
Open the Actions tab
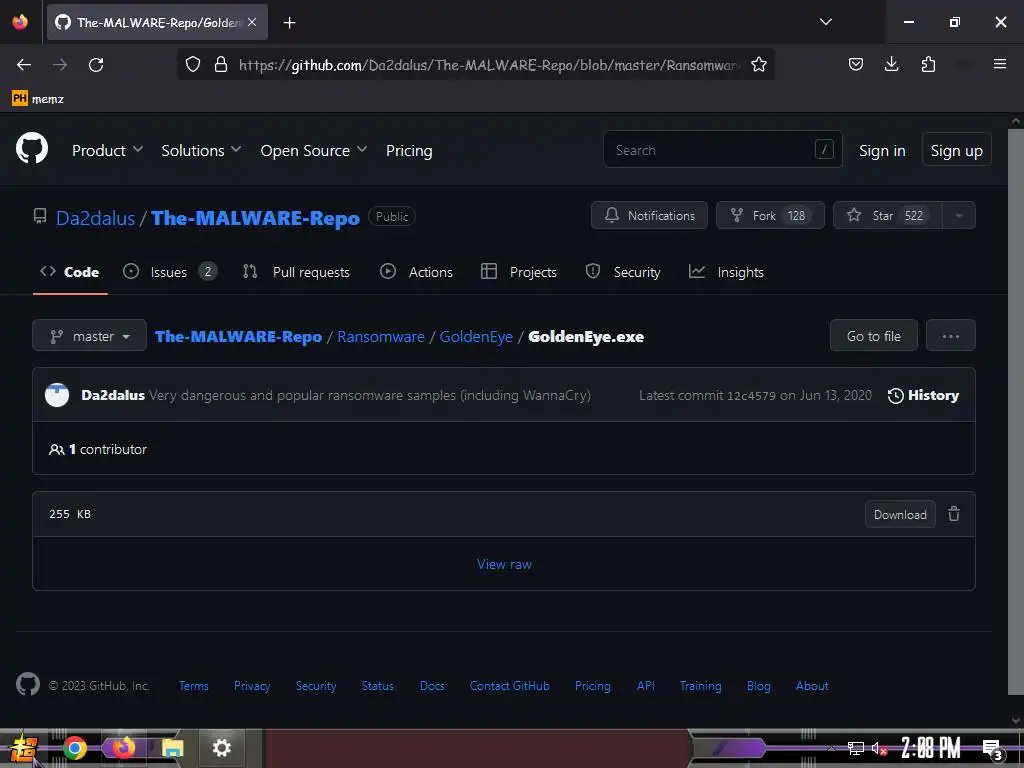click(x=416, y=272)
